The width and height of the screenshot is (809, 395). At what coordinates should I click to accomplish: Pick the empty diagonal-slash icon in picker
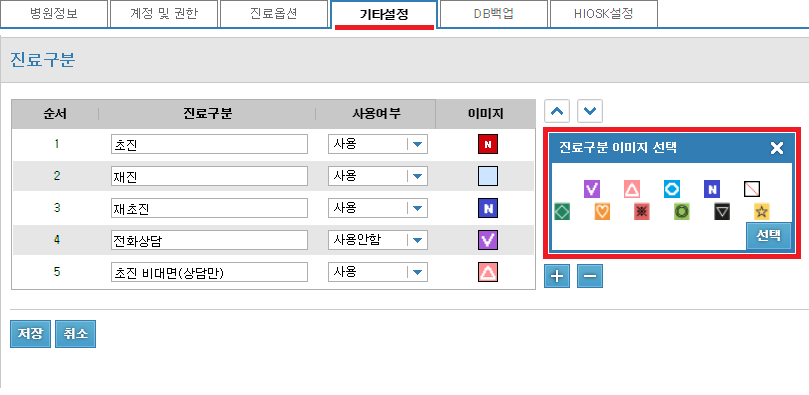pos(752,189)
